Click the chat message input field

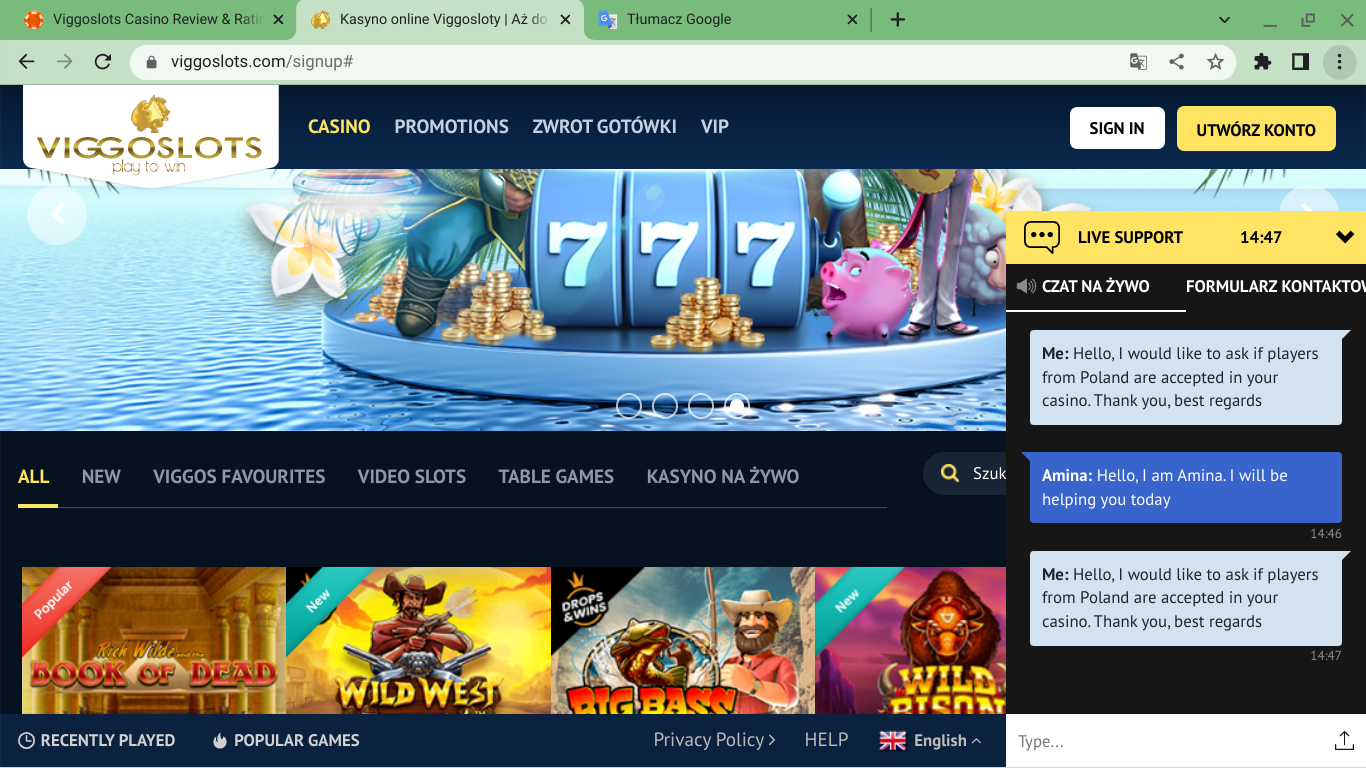[1160, 741]
